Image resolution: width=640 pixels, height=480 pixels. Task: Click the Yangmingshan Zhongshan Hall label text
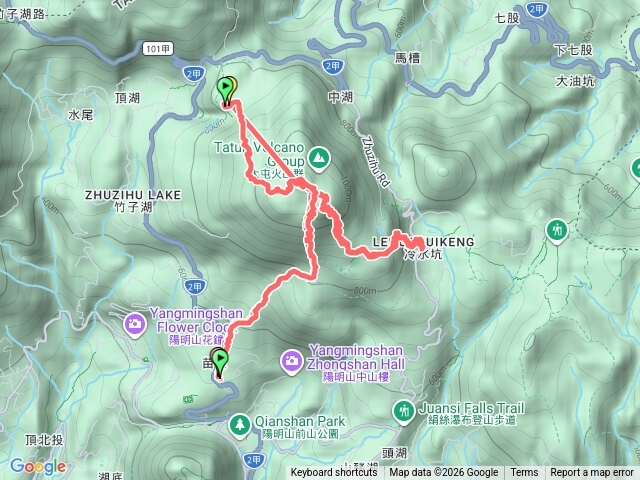point(356,363)
